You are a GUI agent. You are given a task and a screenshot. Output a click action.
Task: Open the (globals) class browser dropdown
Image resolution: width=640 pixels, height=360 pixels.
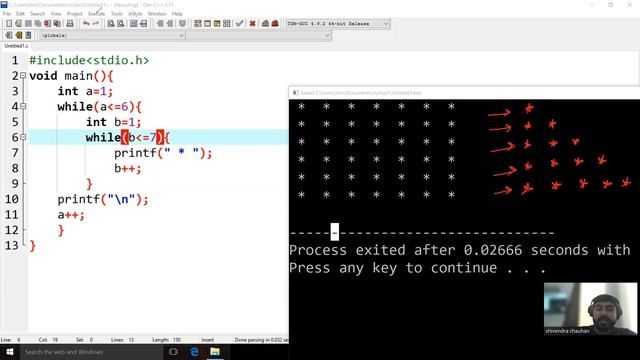[112, 36]
